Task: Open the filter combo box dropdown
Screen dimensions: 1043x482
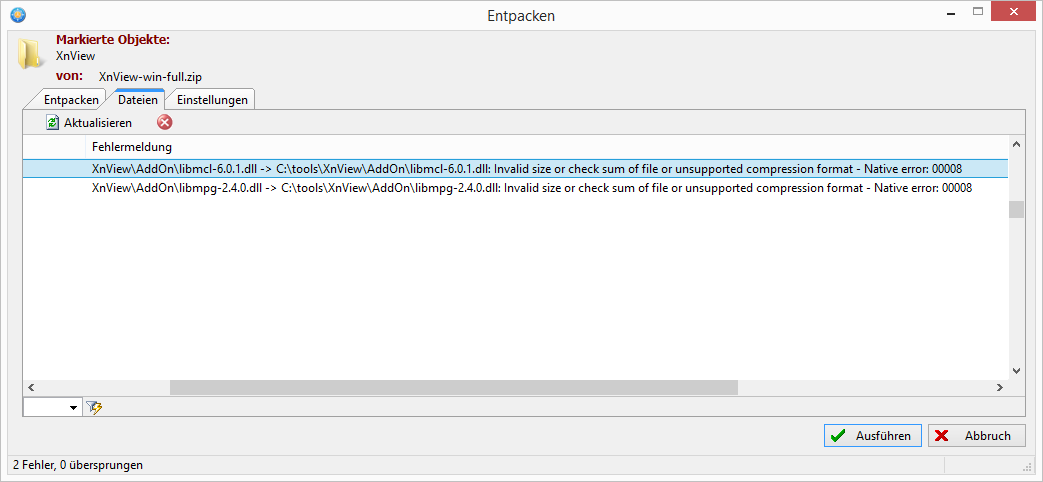Action: [73, 407]
